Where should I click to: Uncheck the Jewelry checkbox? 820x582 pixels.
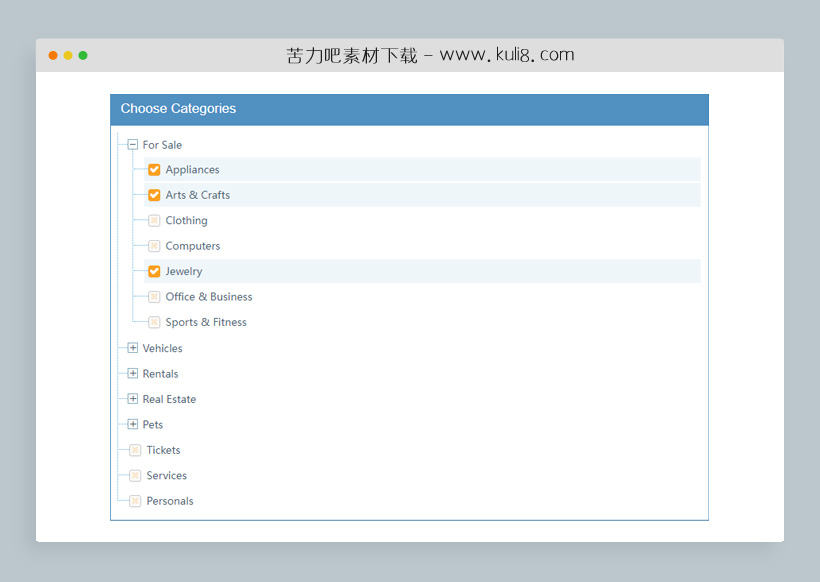[154, 272]
